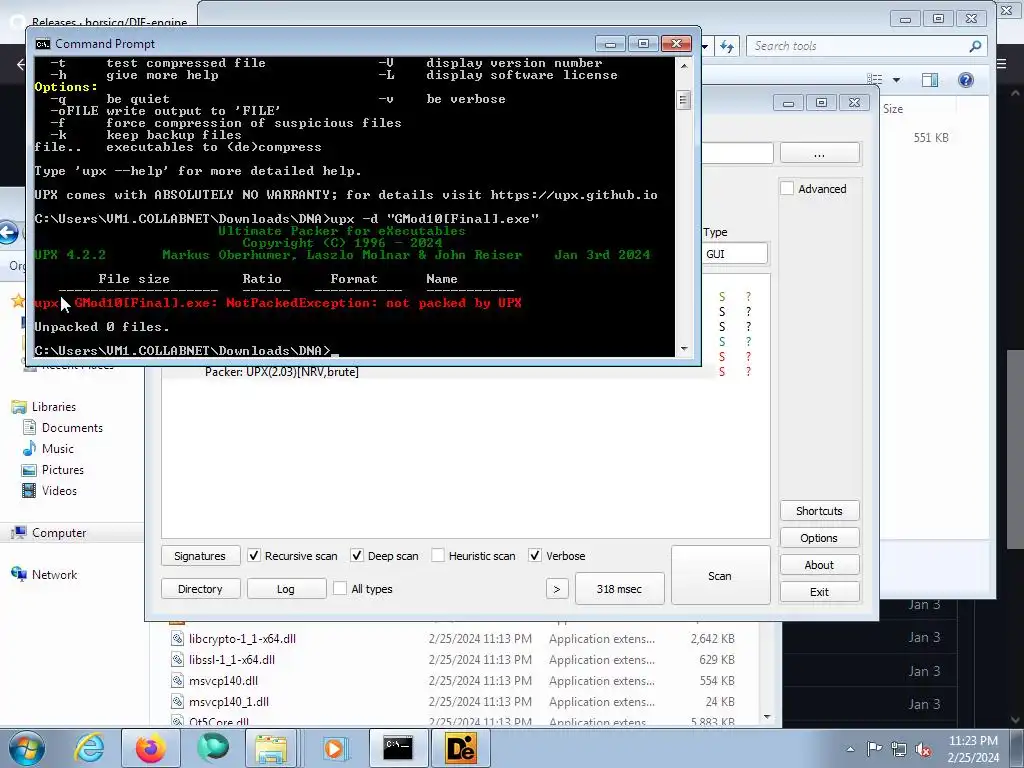Click Command Prompt scroll up arrow
The width and height of the screenshot is (1024, 768).
(x=684, y=66)
